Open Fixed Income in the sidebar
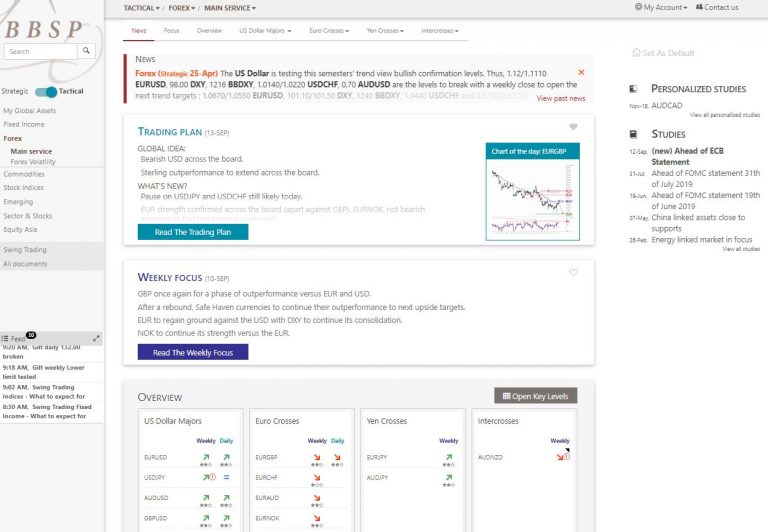The height and width of the screenshot is (532, 768). (x=24, y=124)
